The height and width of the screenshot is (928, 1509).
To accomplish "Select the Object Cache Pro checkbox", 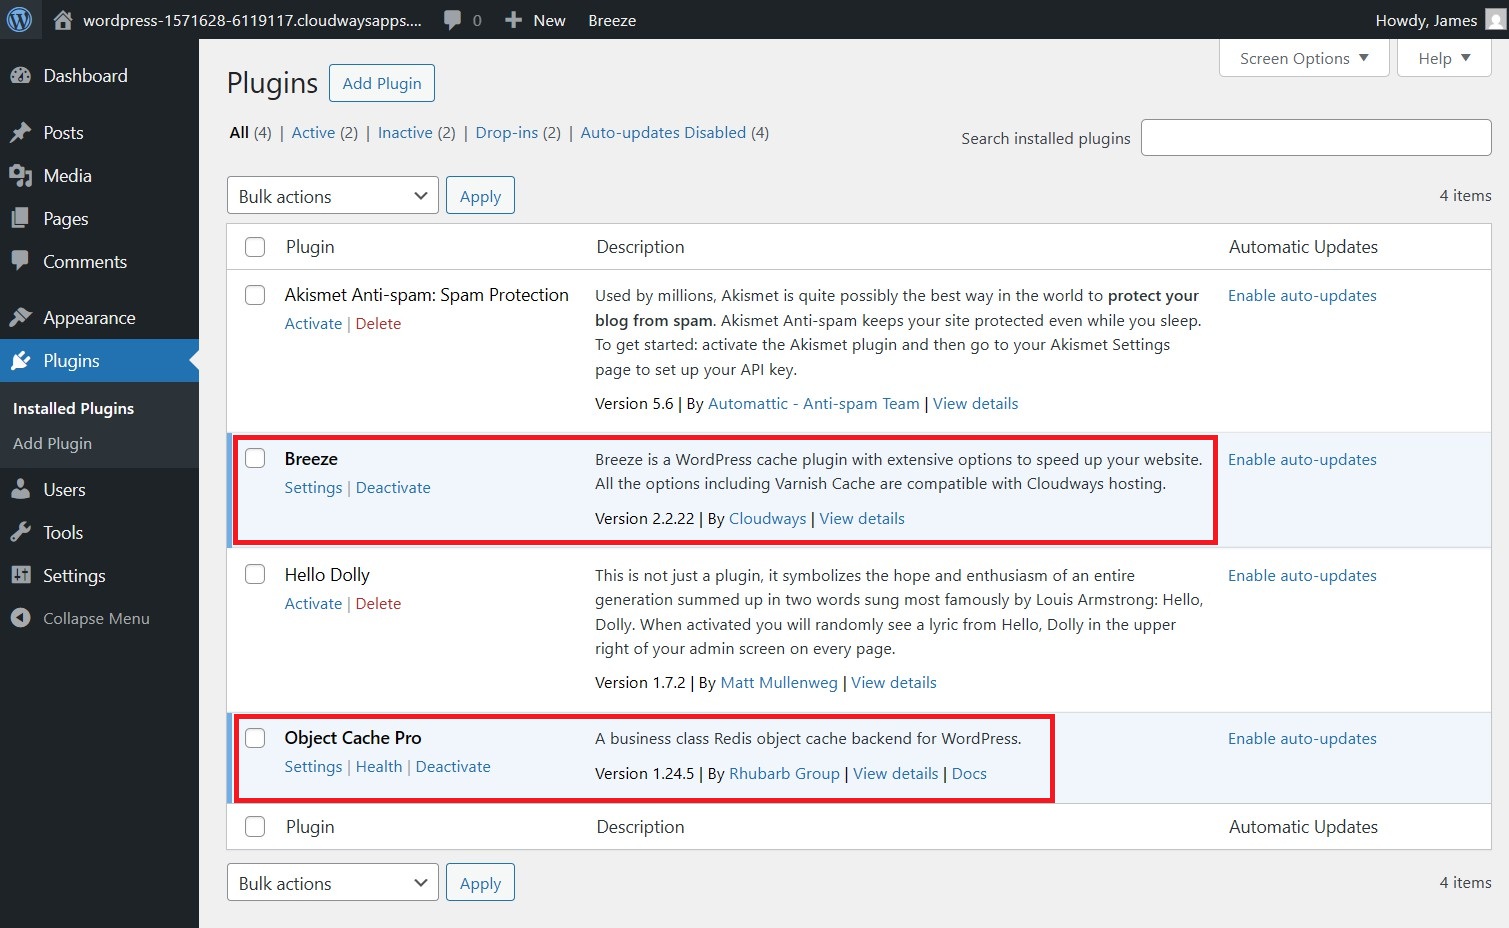I will tap(255, 737).
